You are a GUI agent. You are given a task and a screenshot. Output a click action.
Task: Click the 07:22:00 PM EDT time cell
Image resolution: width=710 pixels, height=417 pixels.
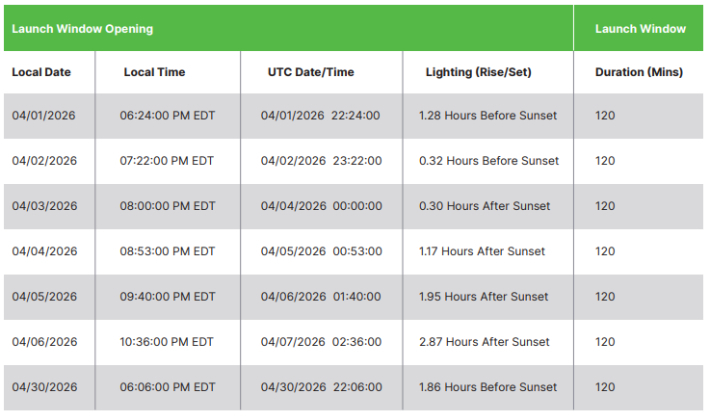[x=167, y=161]
